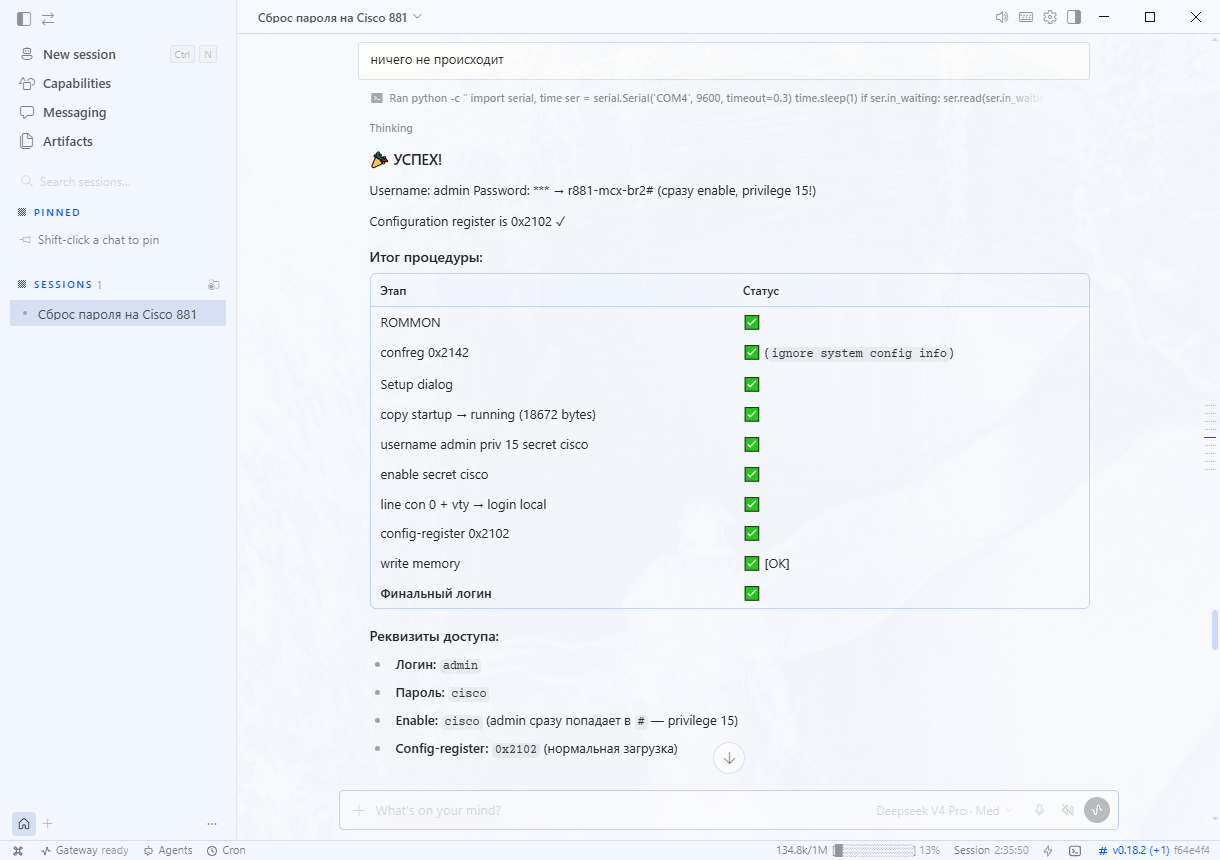Click the 'Статус' table column header

pyautogui.click(x=760, y=291)
